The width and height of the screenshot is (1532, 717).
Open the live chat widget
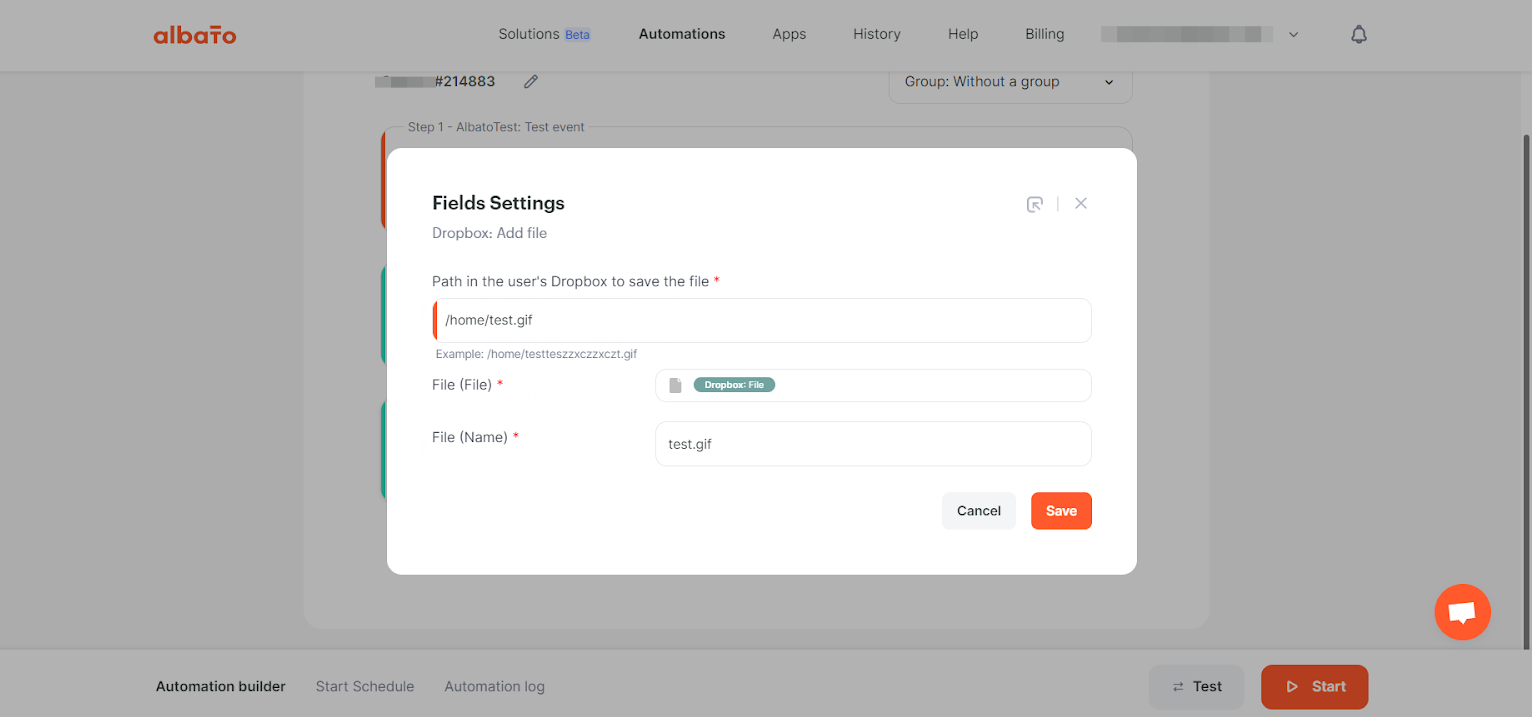point(1462,612)
